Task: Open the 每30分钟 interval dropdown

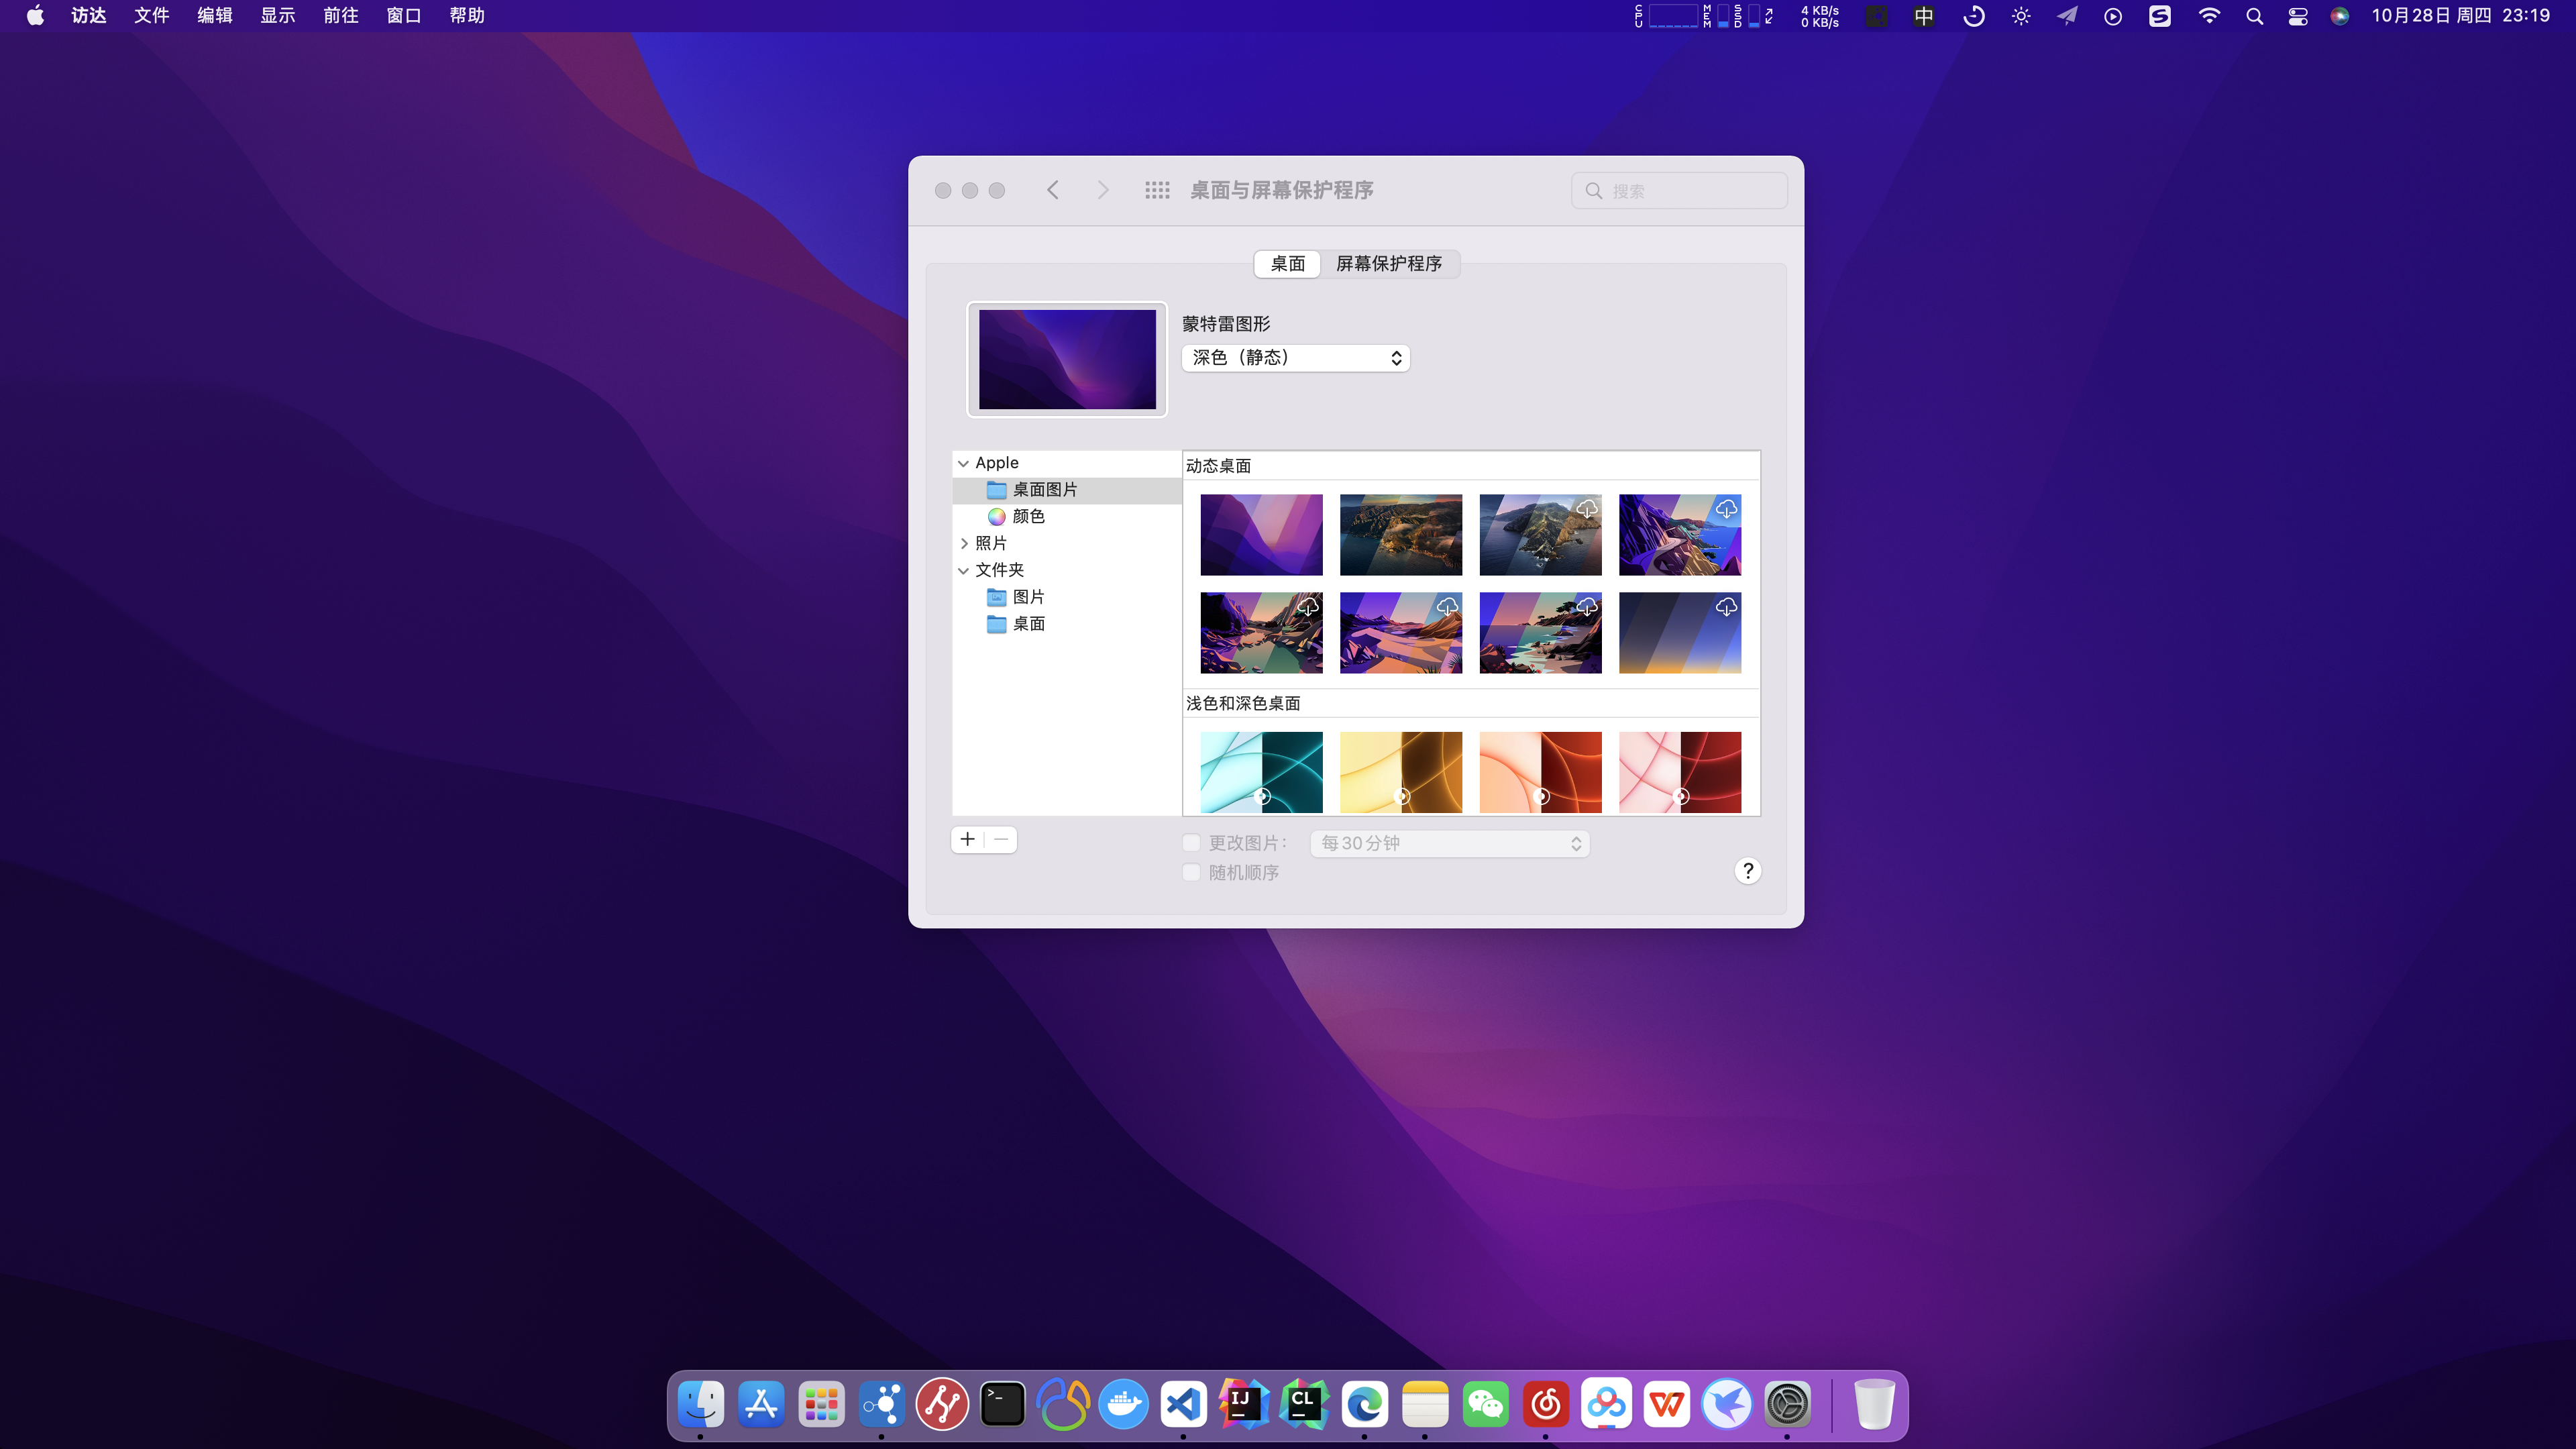Action: click(1449, 843)
